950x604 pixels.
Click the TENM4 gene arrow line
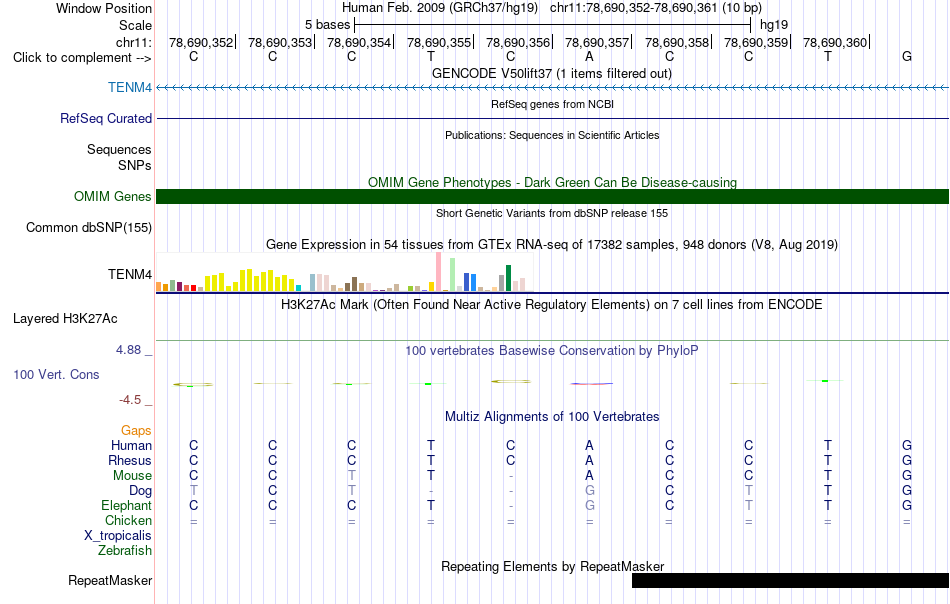(553, 88)
